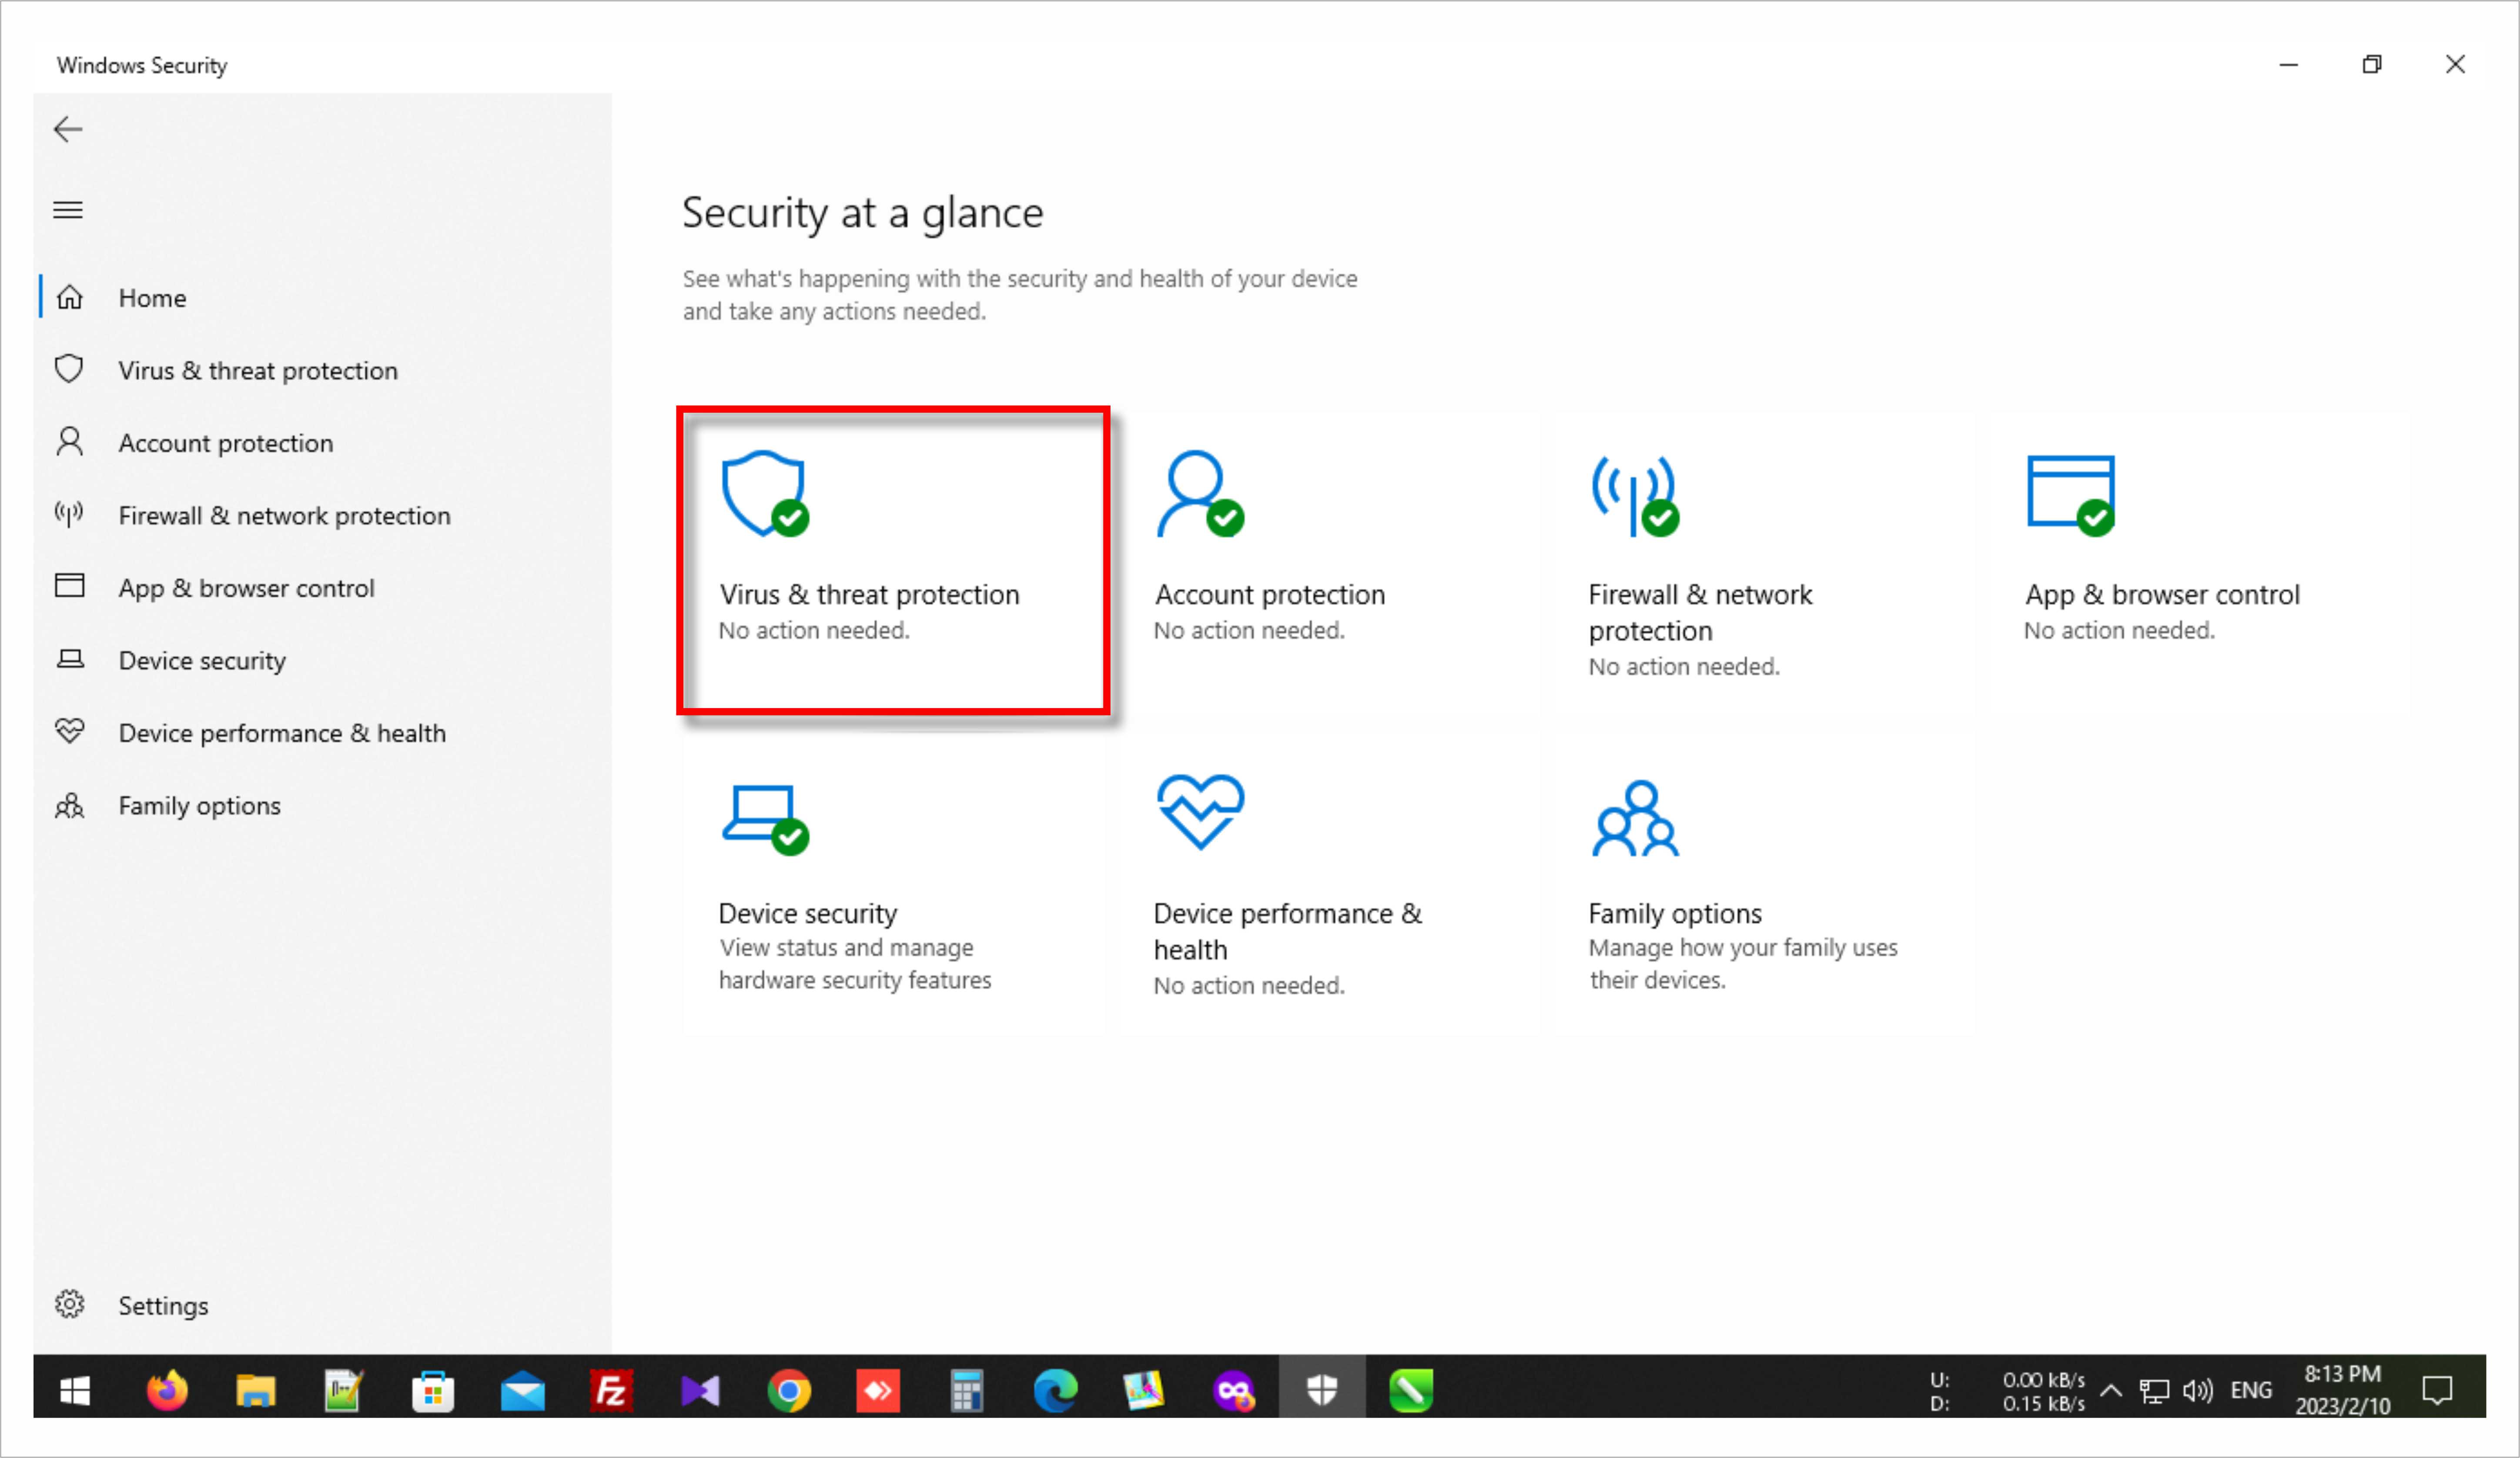
Task: Click the person icon in sidebar
Action: click(x=69, y=442)
